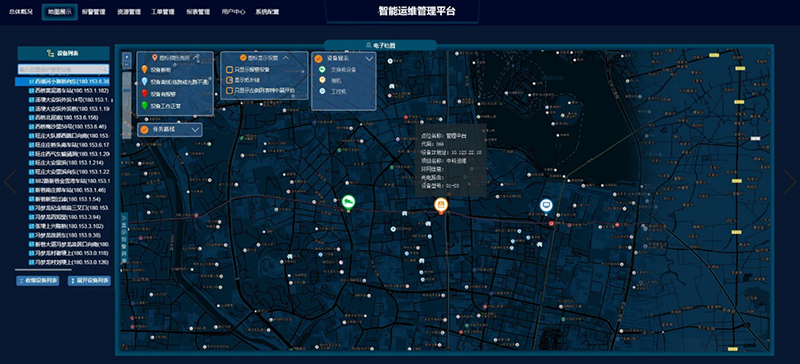Click the blue monitor marker on map
Screen dimensions: 800x364
[x=546, y=205]
